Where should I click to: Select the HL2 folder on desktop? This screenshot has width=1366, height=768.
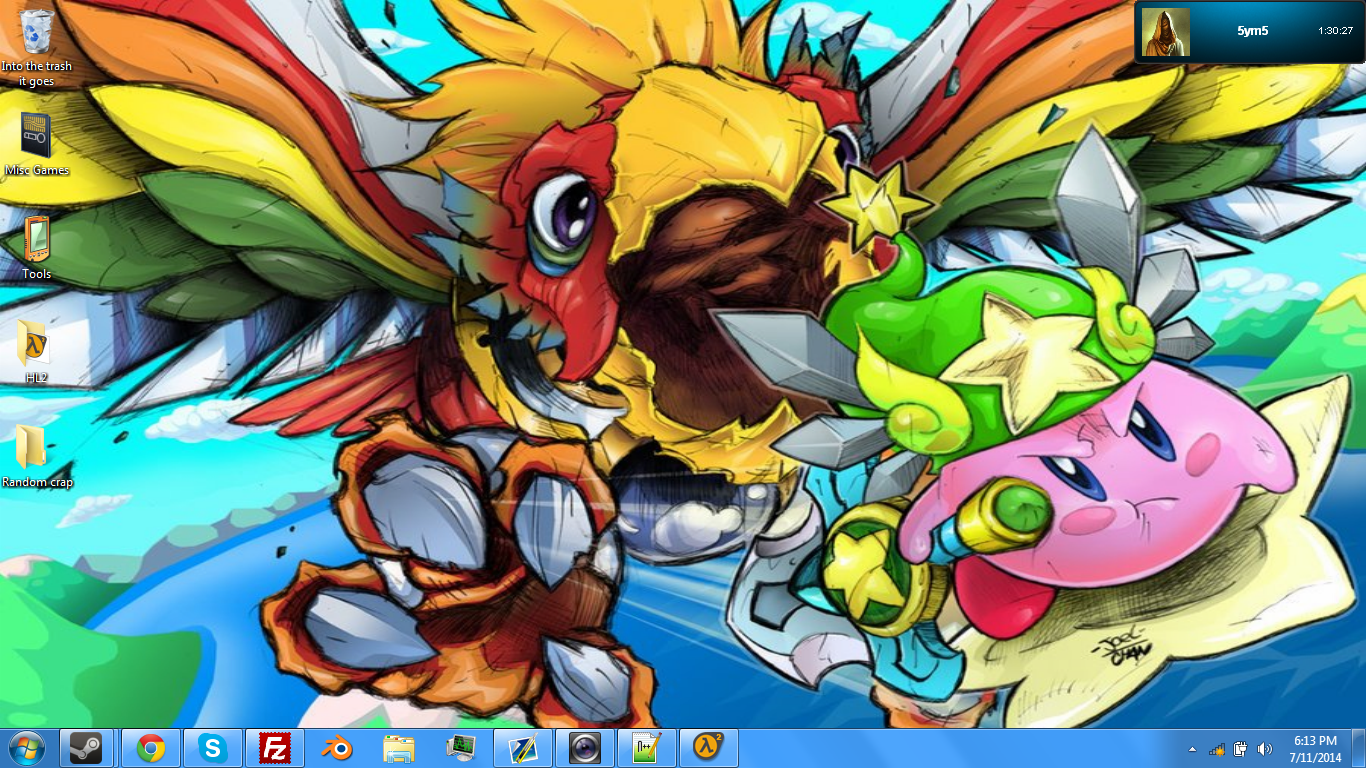[34, 344]
